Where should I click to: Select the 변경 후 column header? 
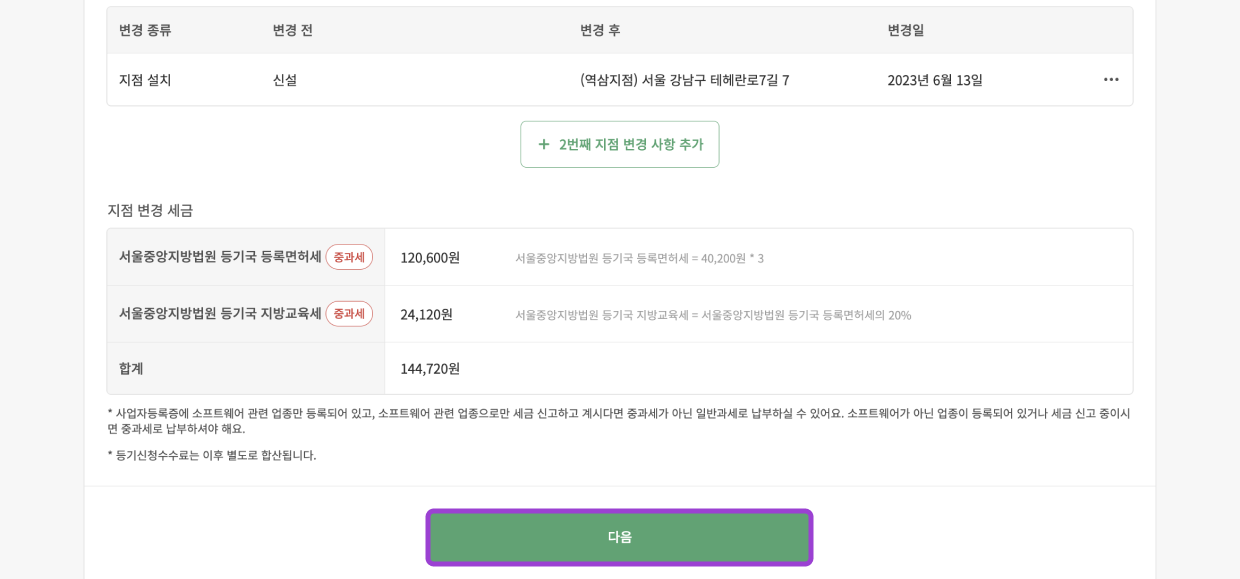pos(600,30)
